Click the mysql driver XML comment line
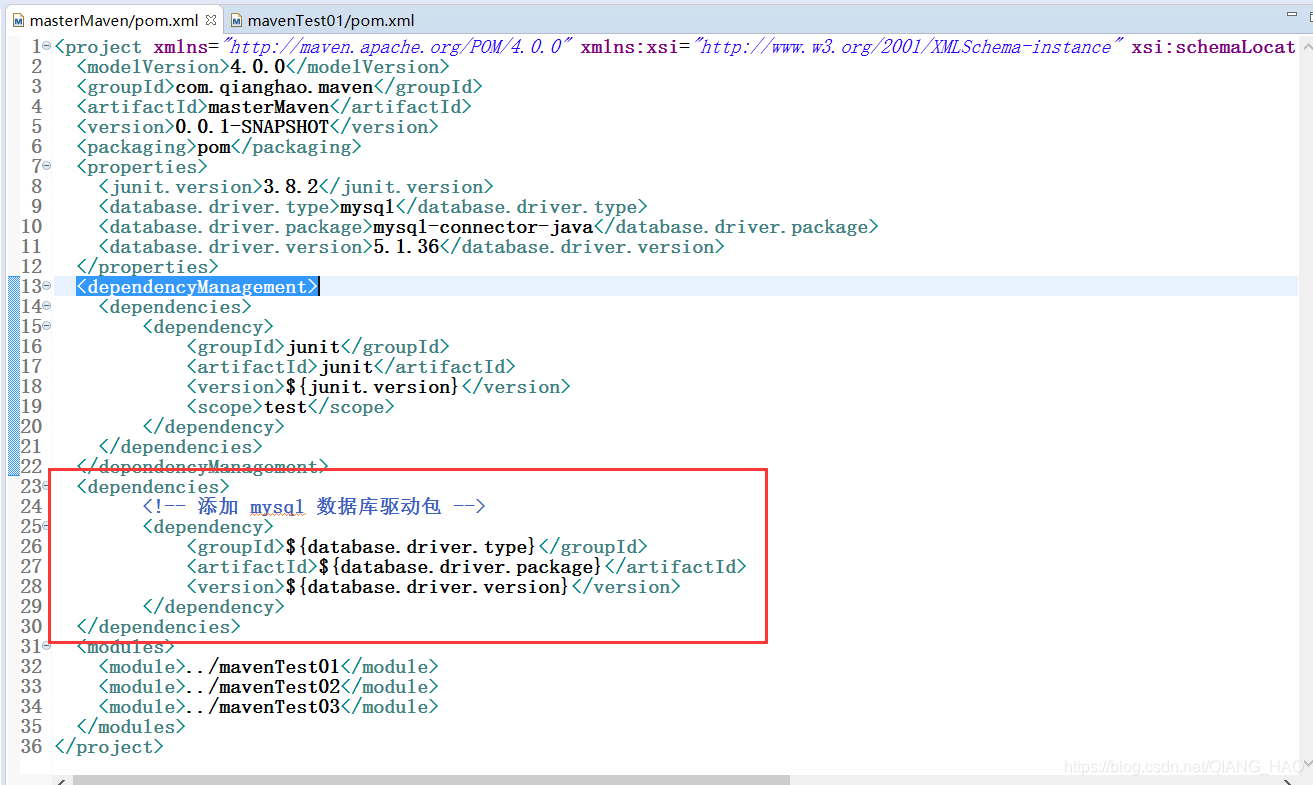 tap(313, 507)
